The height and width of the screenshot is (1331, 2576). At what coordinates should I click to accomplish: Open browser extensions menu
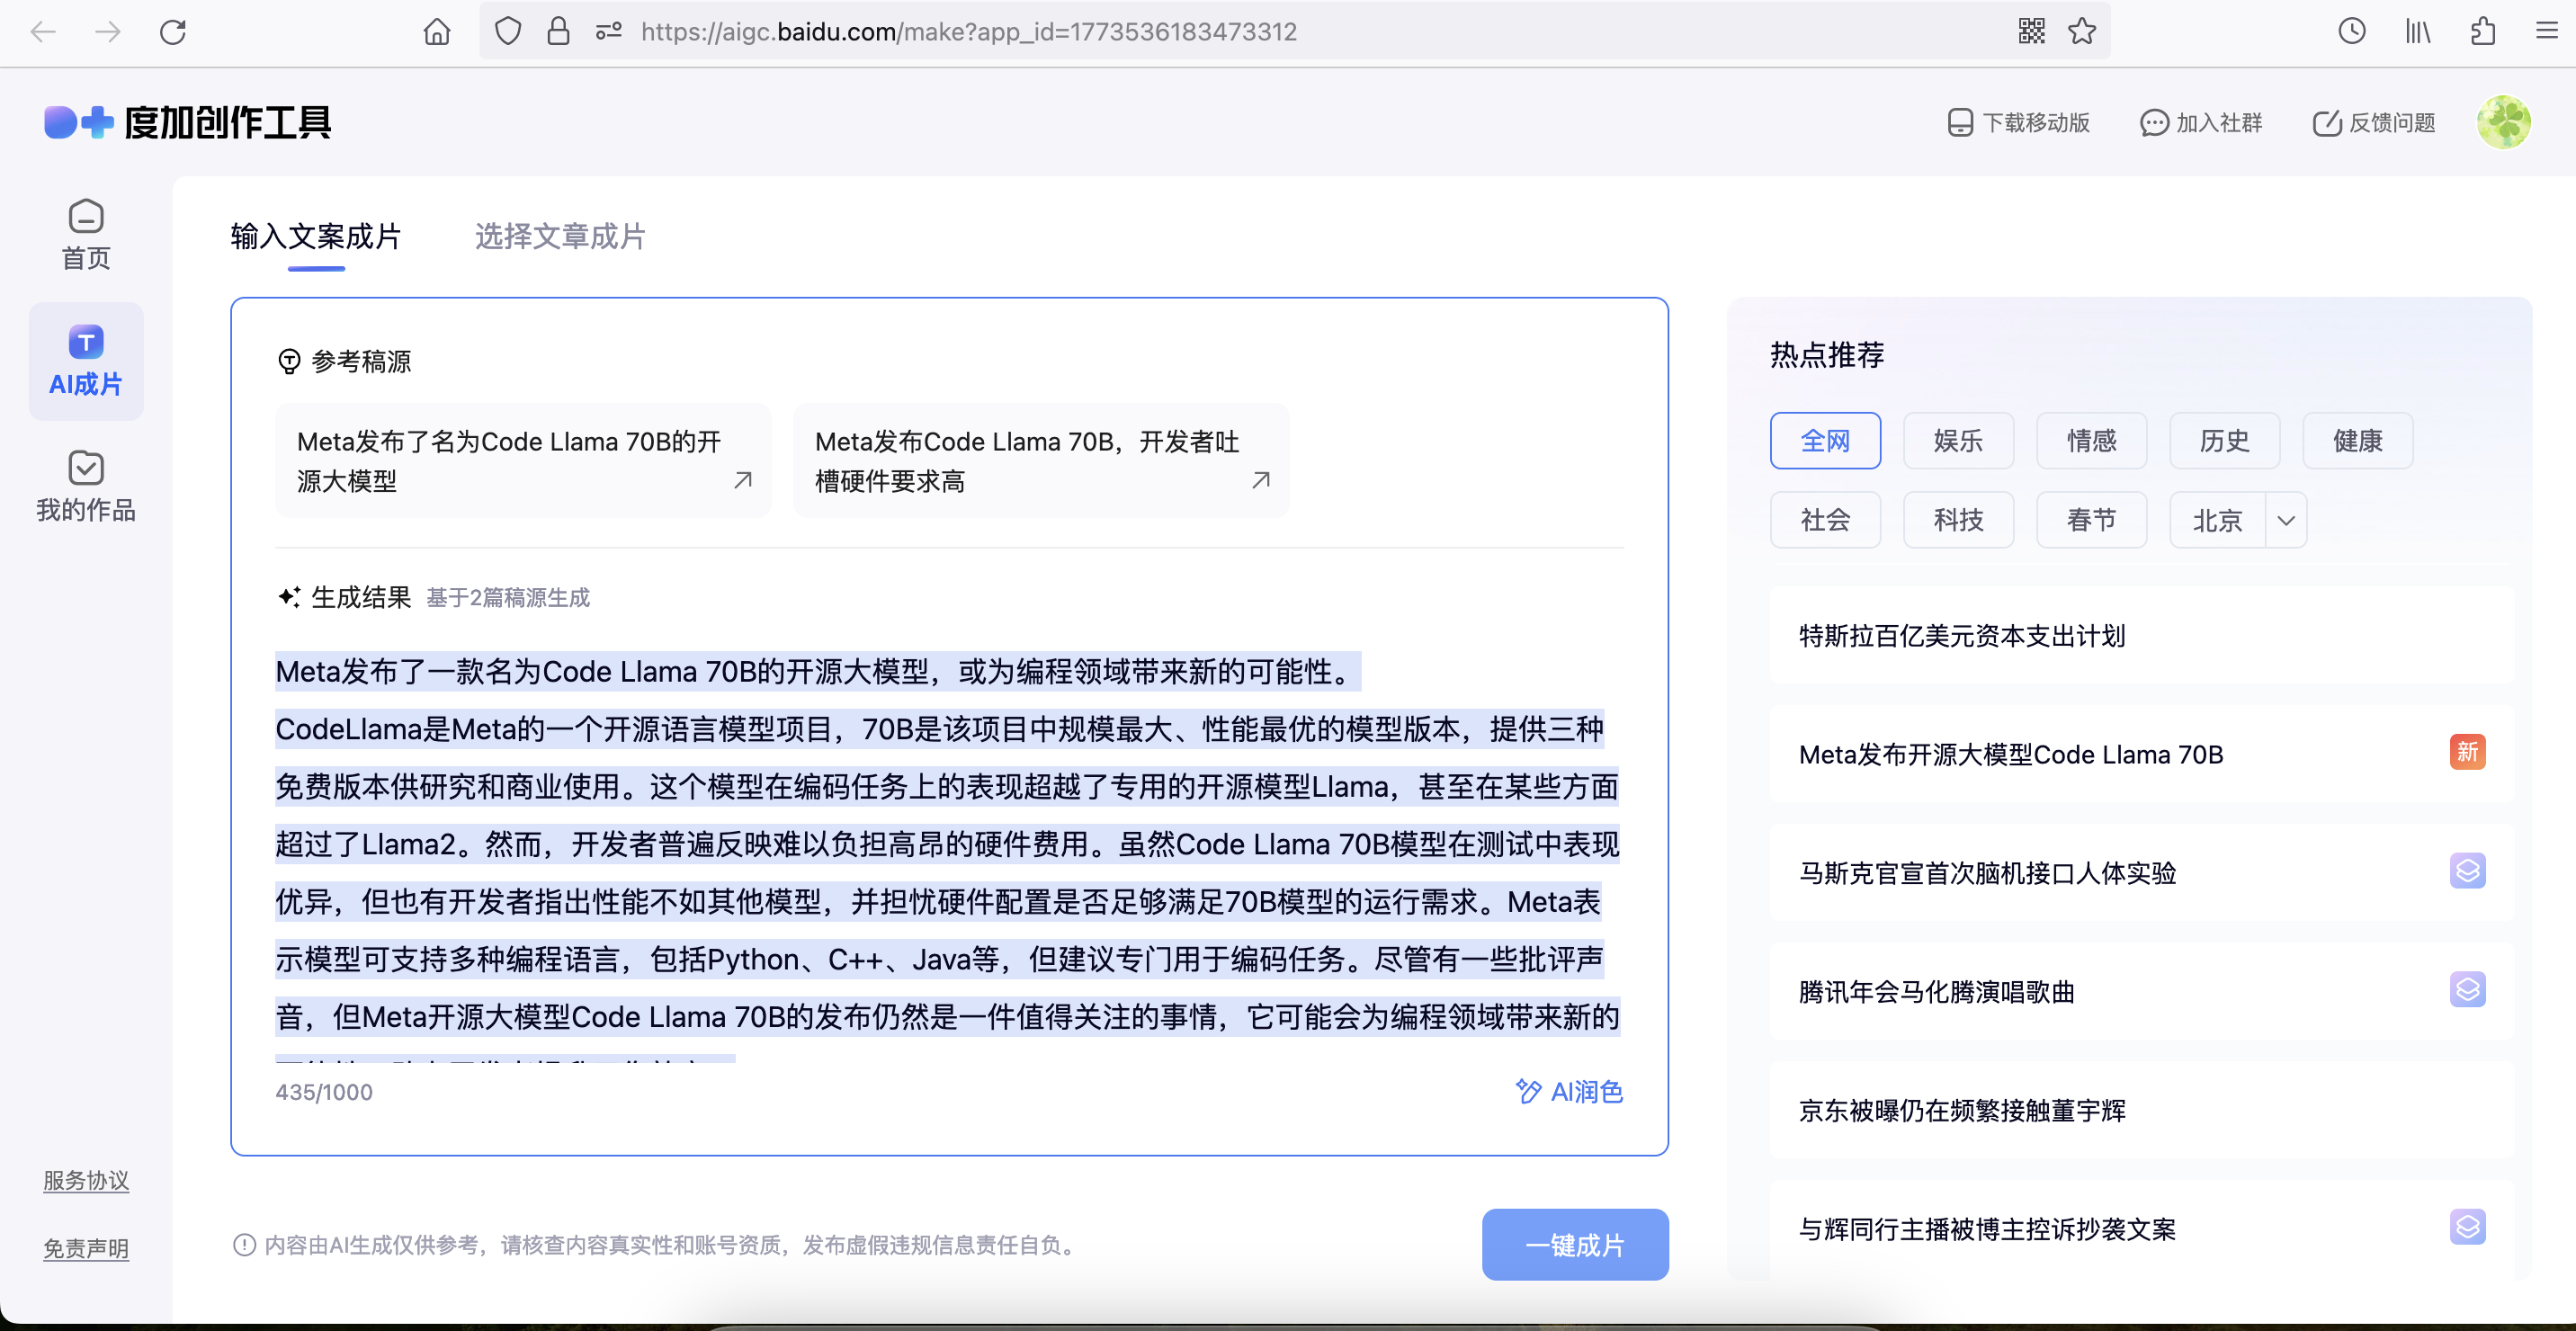2483,32
